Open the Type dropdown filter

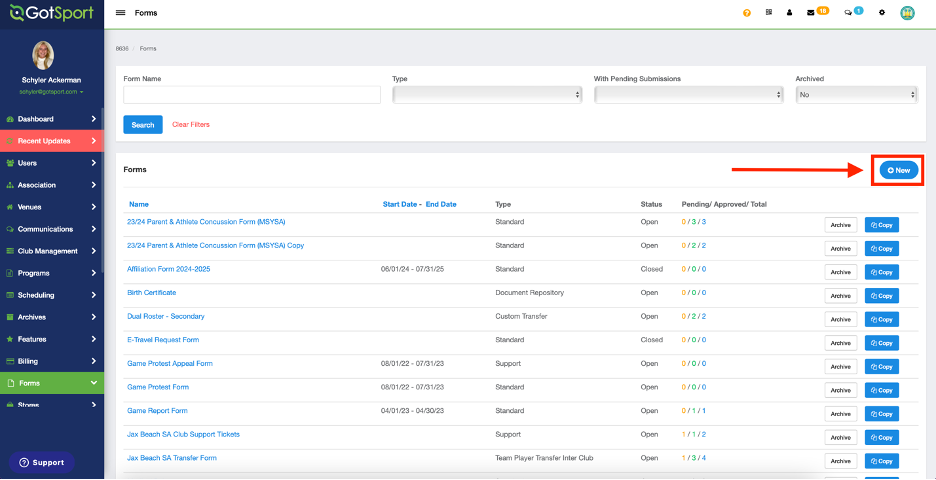tap(487, 94)
